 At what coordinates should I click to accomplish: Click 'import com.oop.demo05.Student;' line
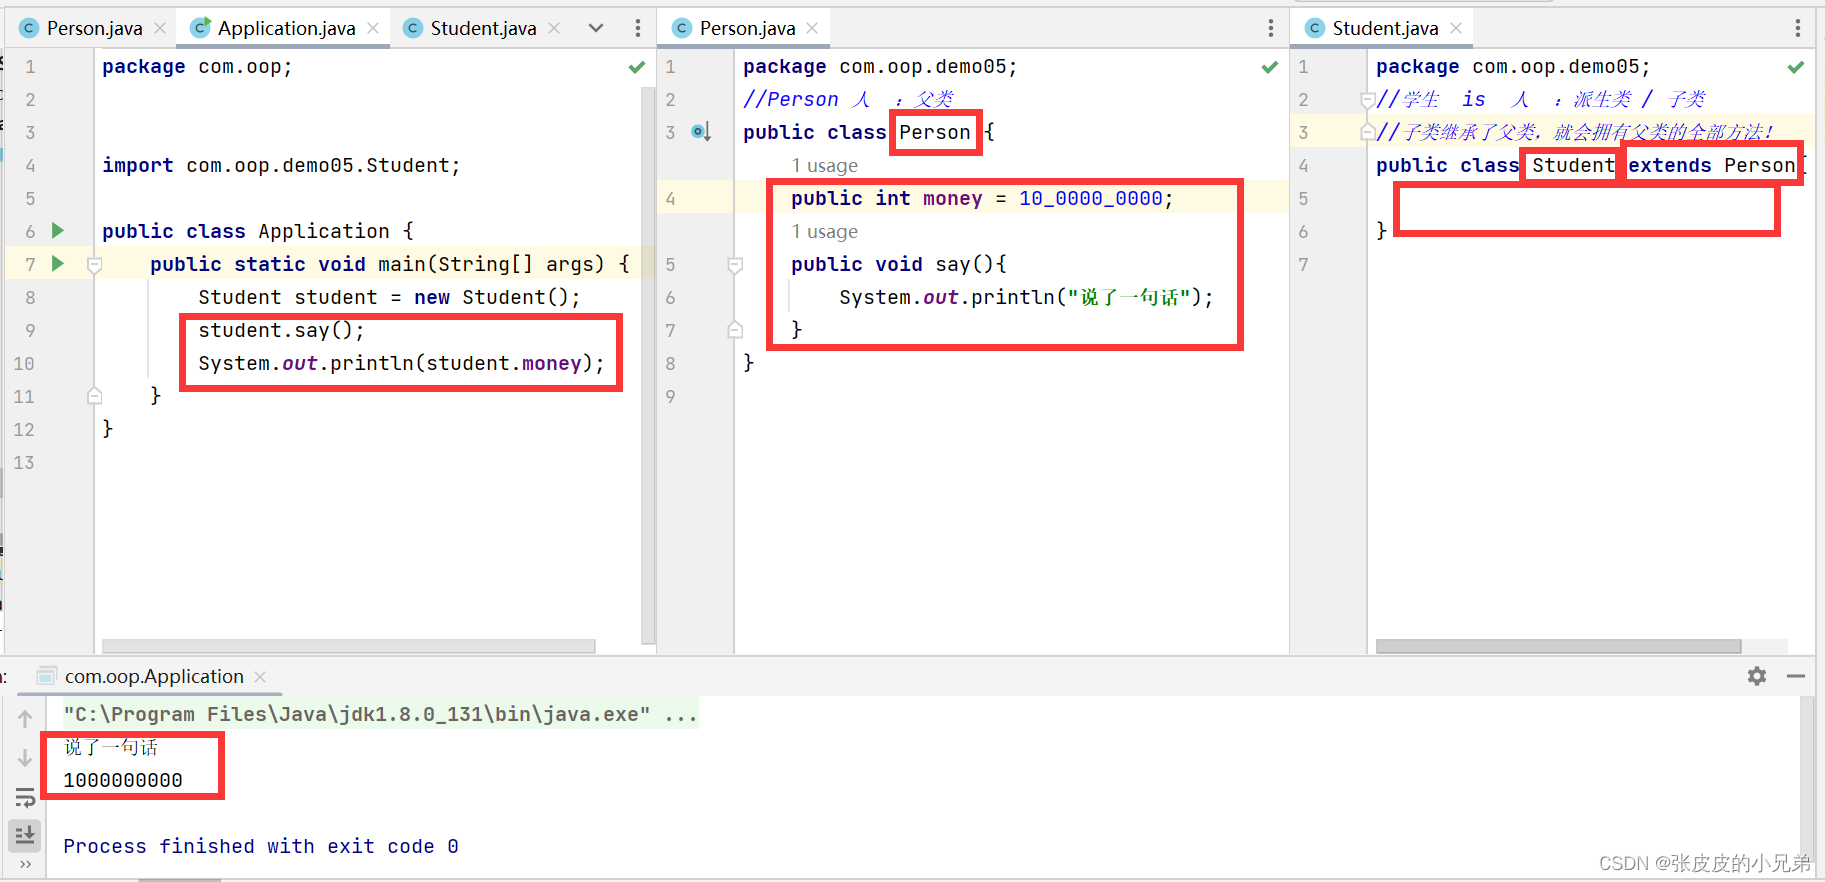click(x=281, y=165)
